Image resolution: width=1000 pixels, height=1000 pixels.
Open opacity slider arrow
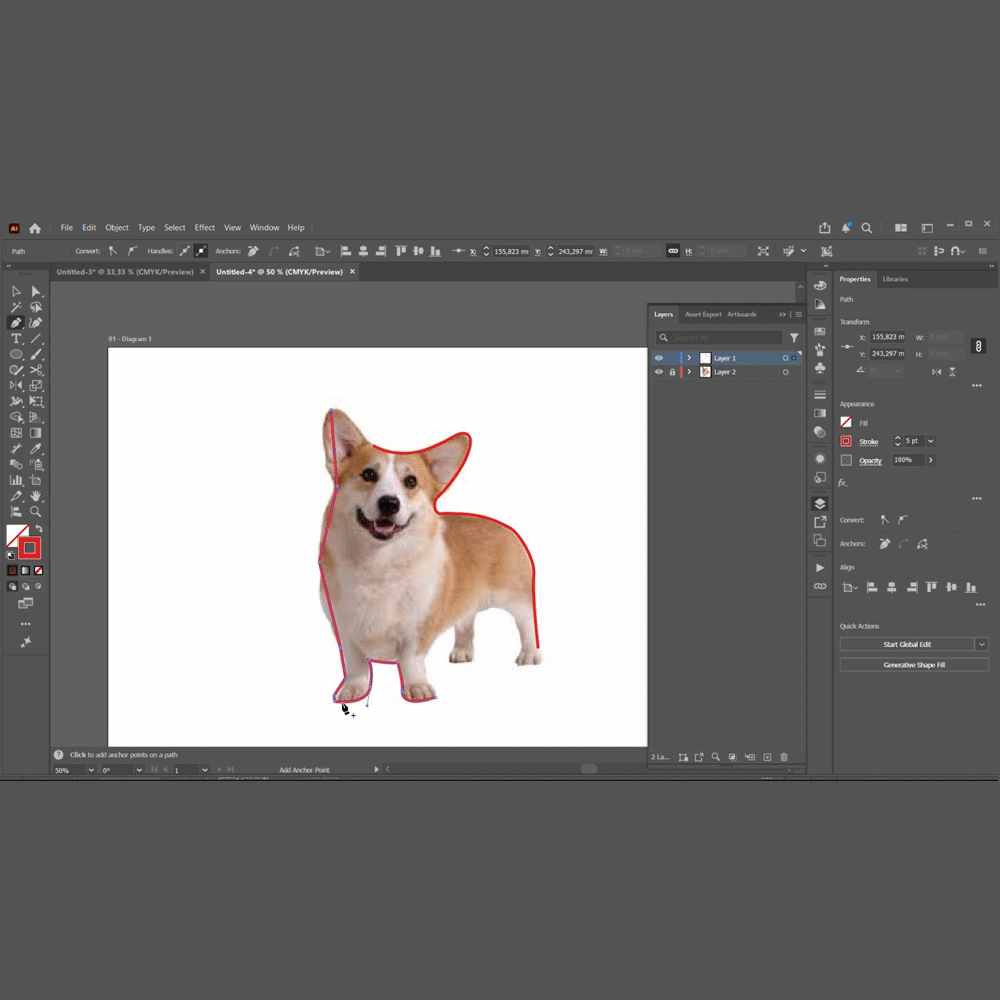click(930, 460)
